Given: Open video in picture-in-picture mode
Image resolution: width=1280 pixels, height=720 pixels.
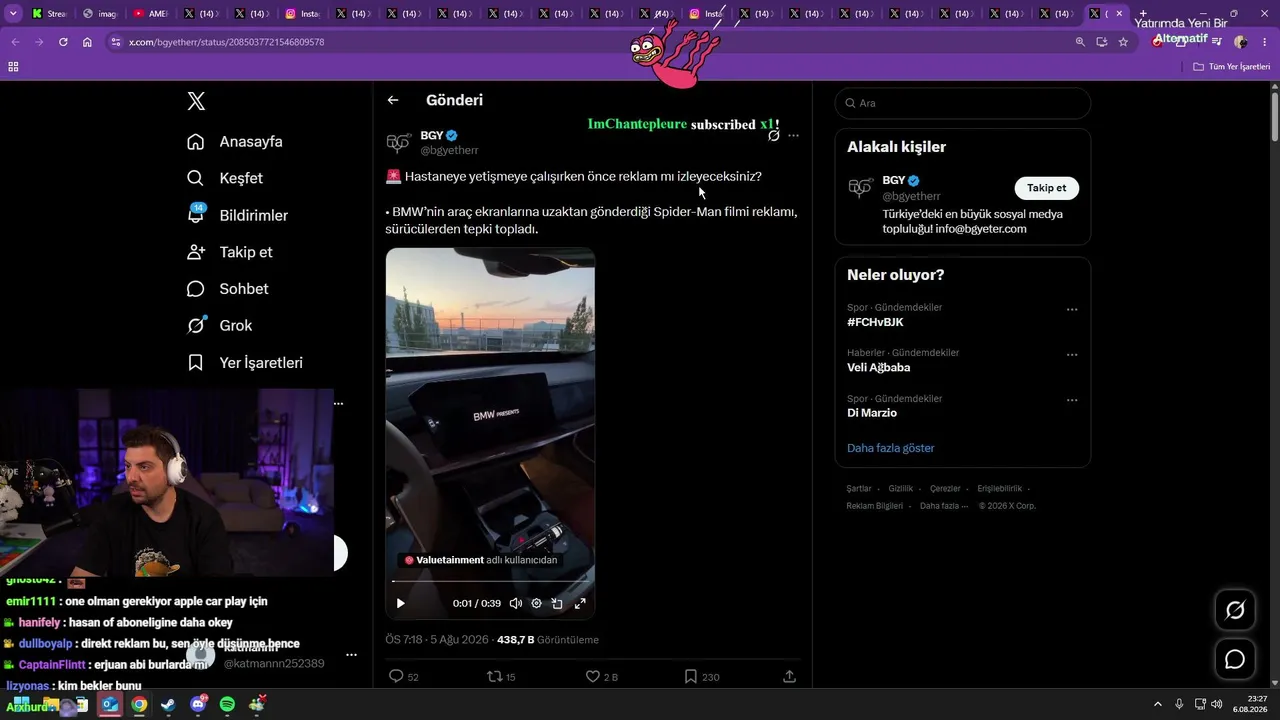Looking at the screenshot, I should pyautogui.click(x=557, y=603).
